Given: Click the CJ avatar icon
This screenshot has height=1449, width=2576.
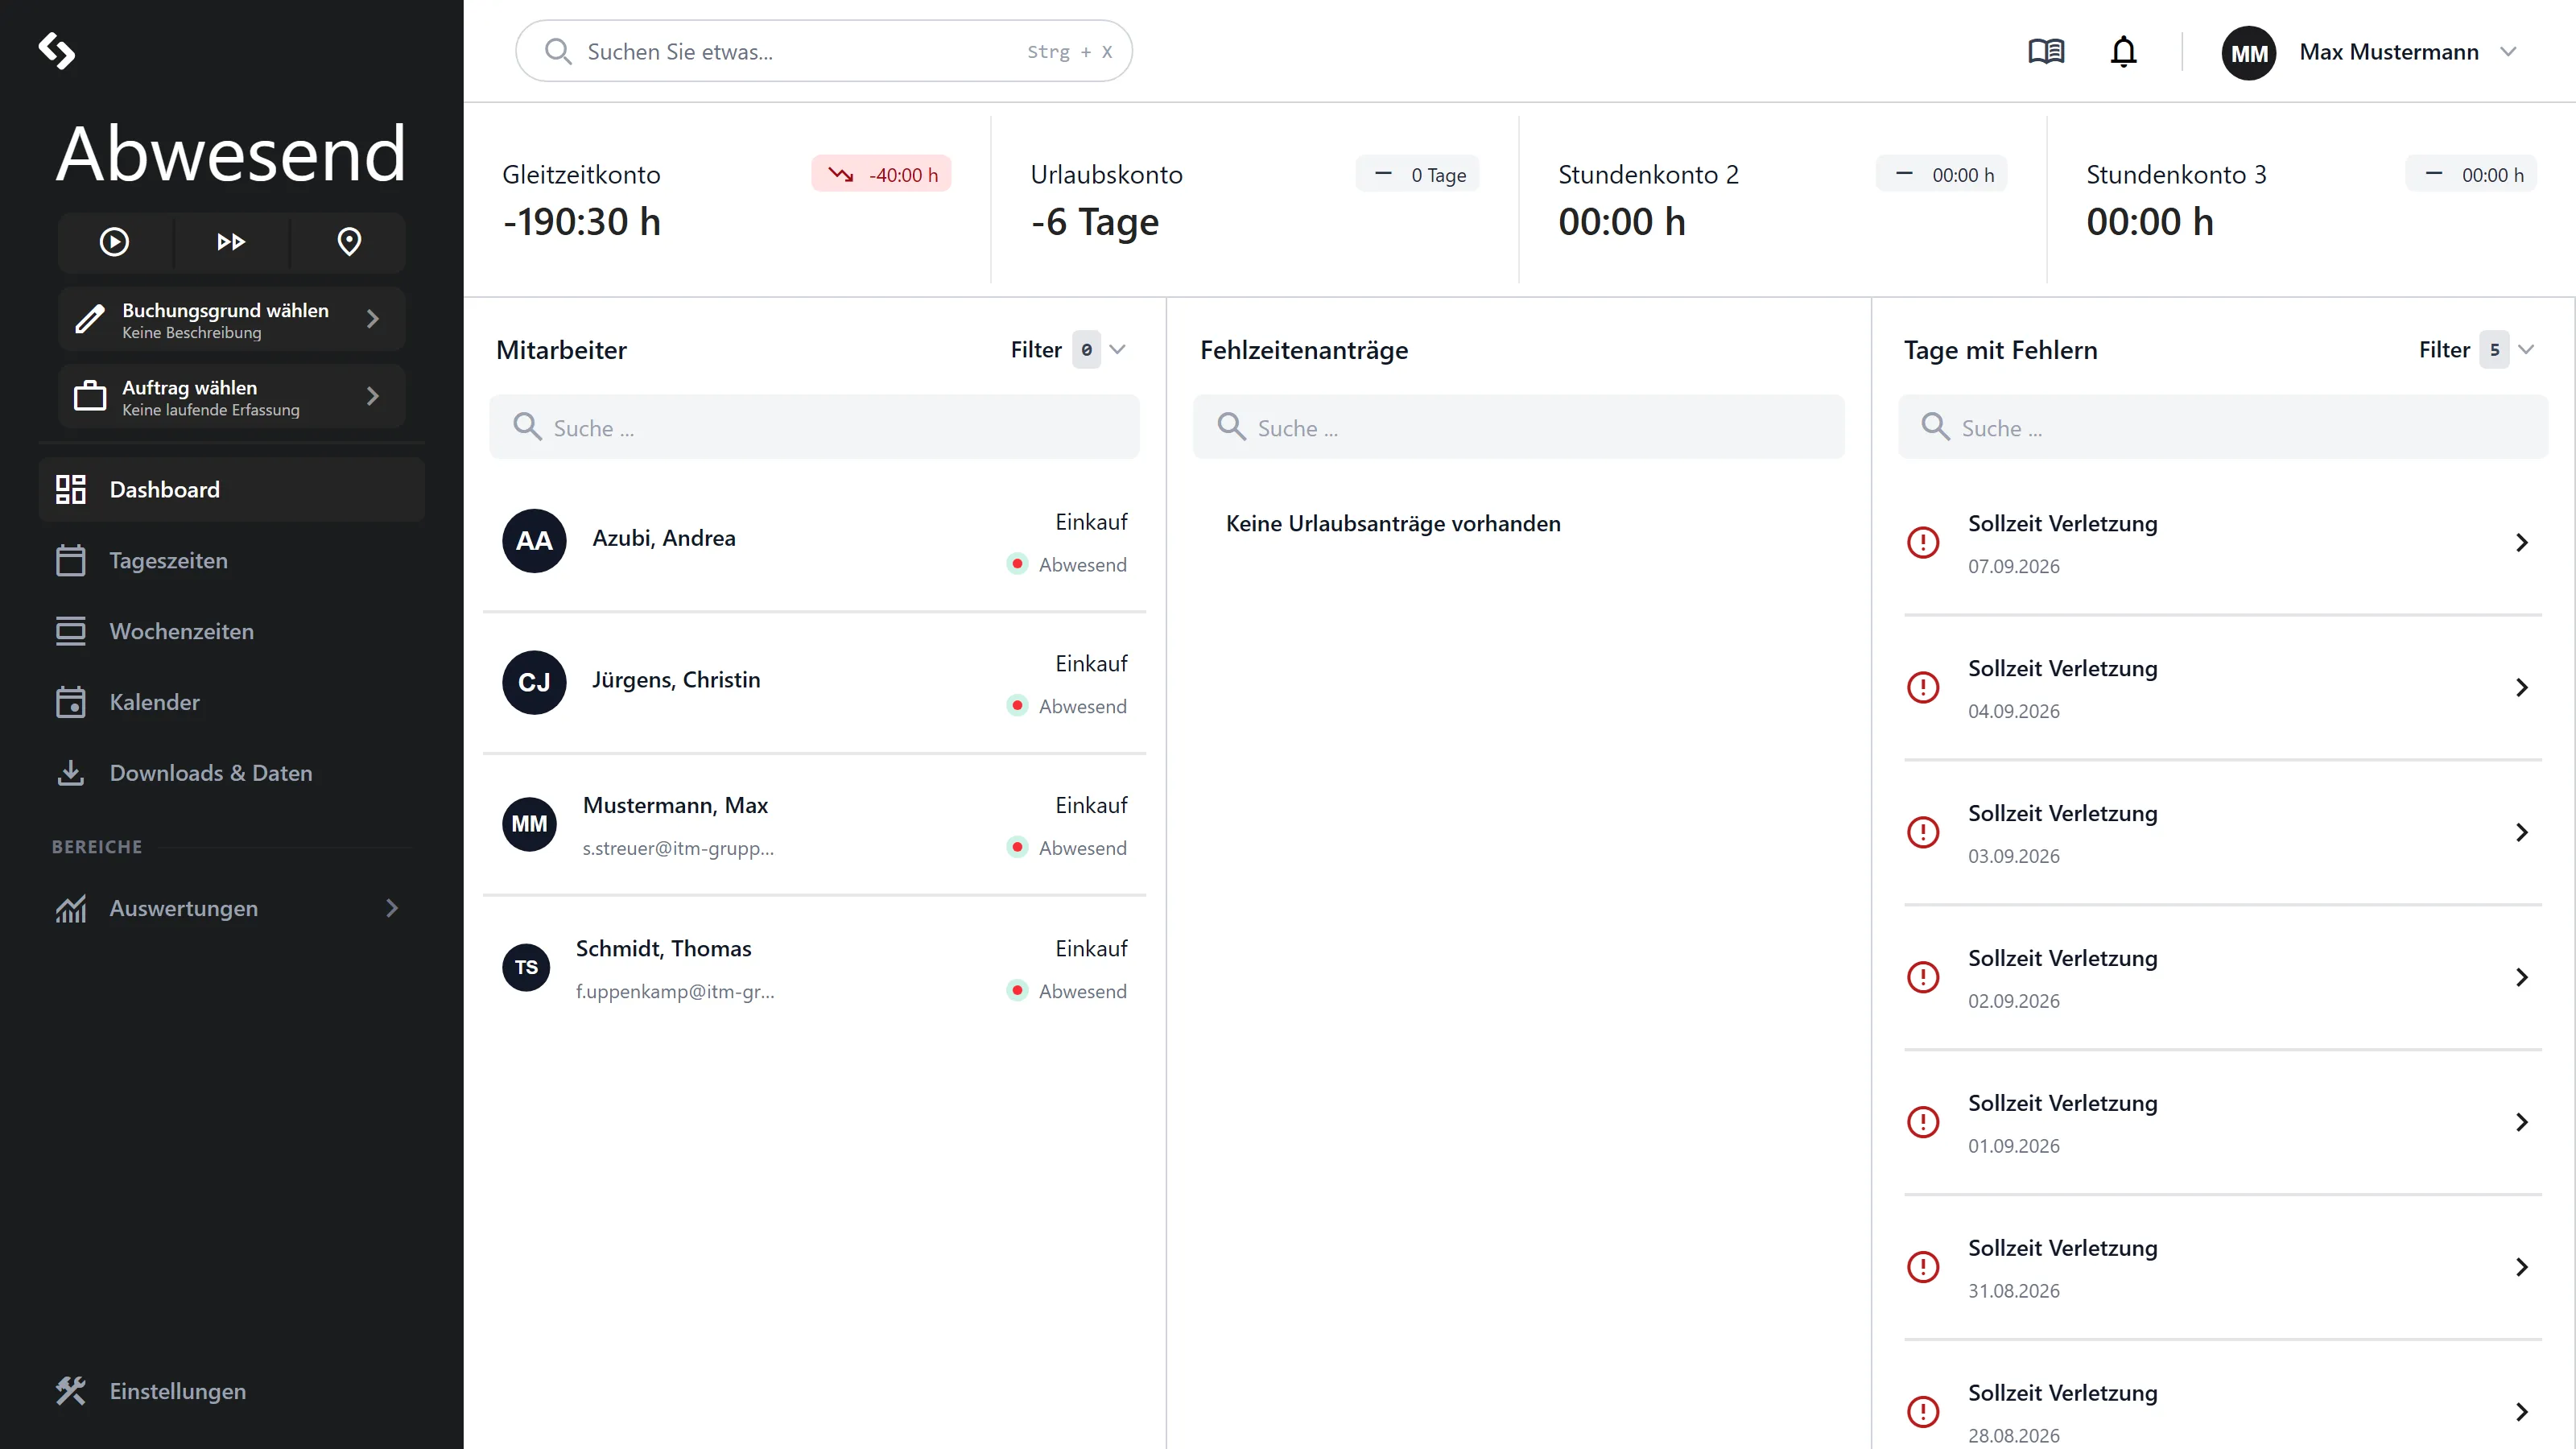Looking at the screenshot, I should coord(534,683).
